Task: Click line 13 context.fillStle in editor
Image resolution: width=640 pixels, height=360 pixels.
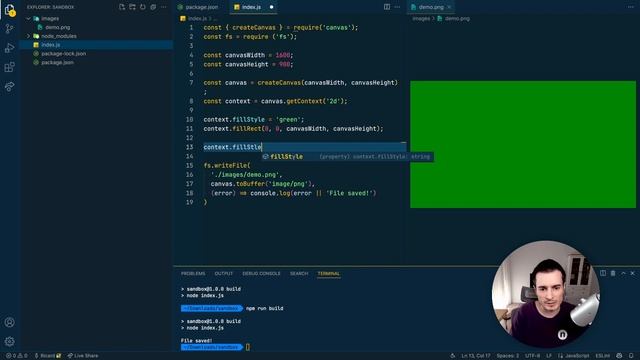Action: click(x=232, y=147)
